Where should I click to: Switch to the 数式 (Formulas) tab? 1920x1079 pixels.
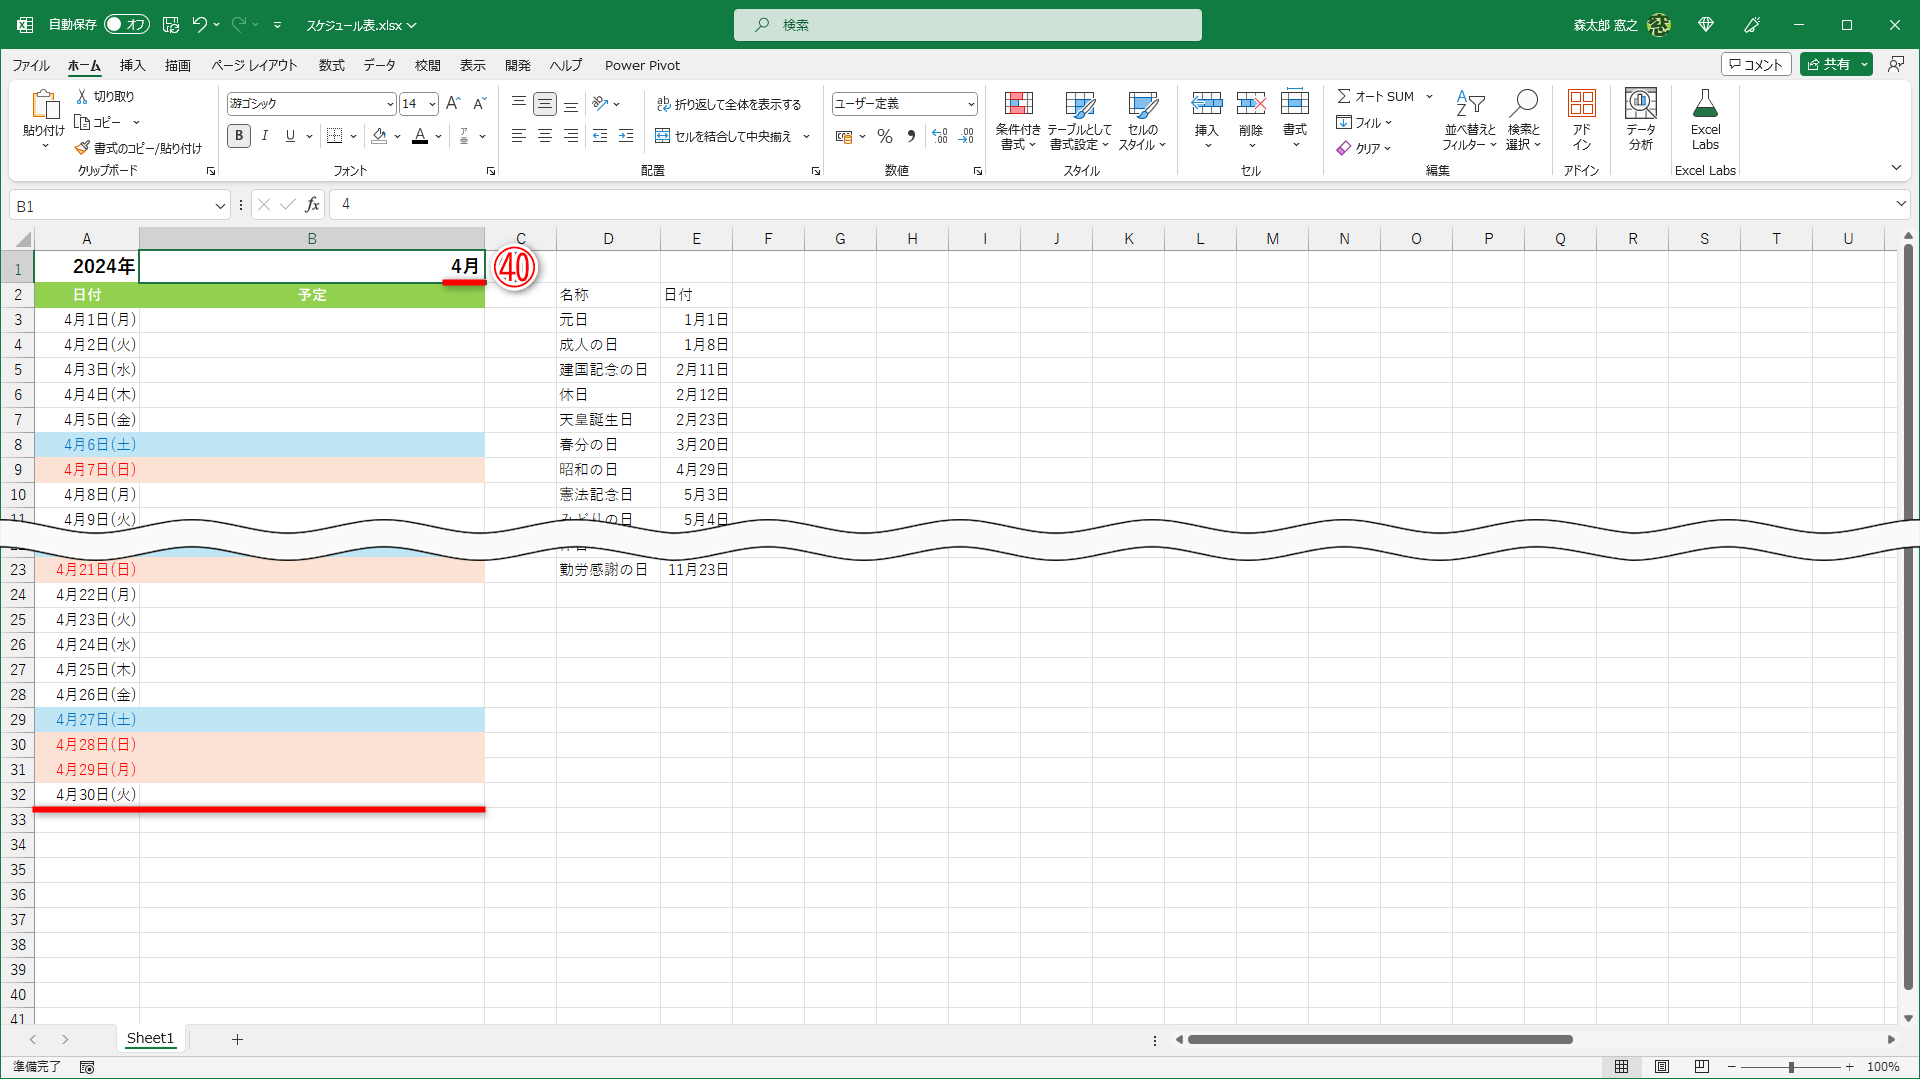tap(331, 65)
